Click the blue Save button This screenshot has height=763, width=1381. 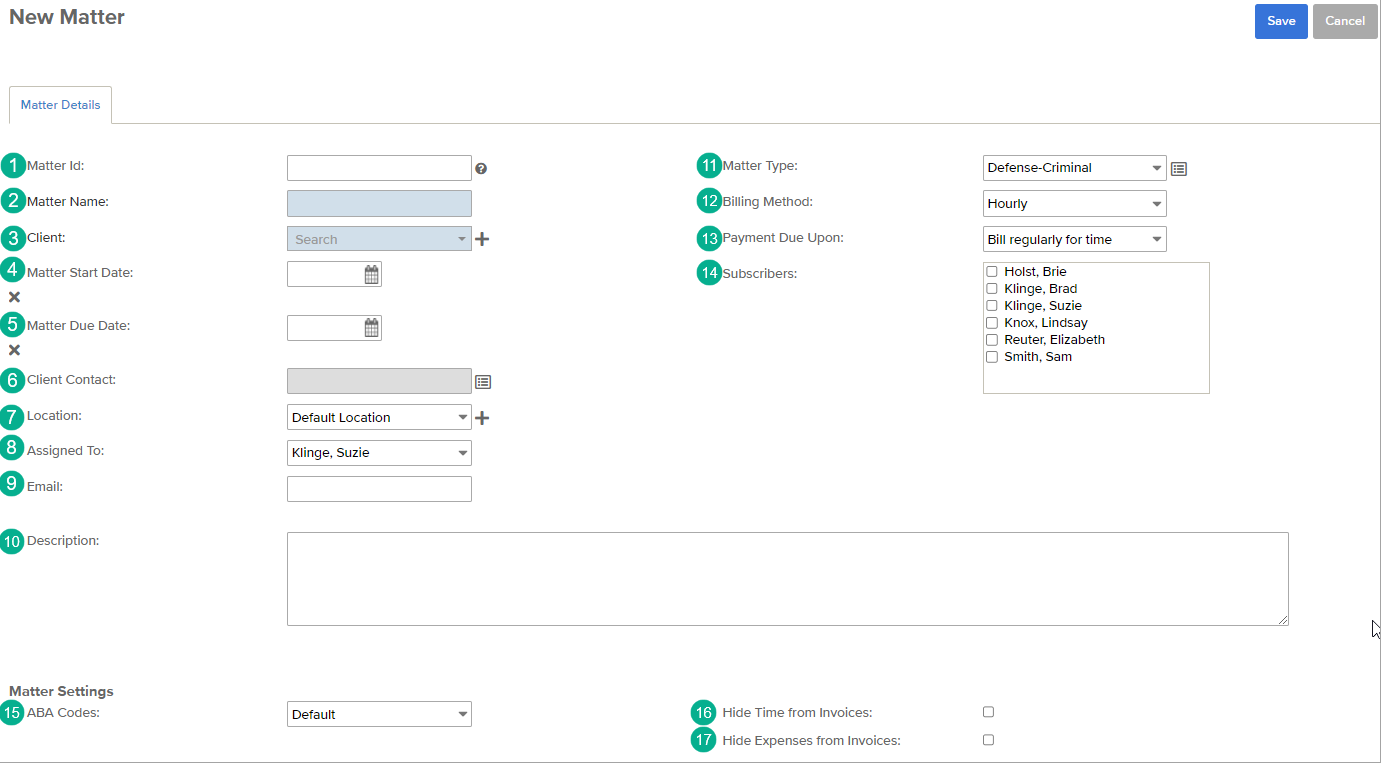tap(1281, 21)
